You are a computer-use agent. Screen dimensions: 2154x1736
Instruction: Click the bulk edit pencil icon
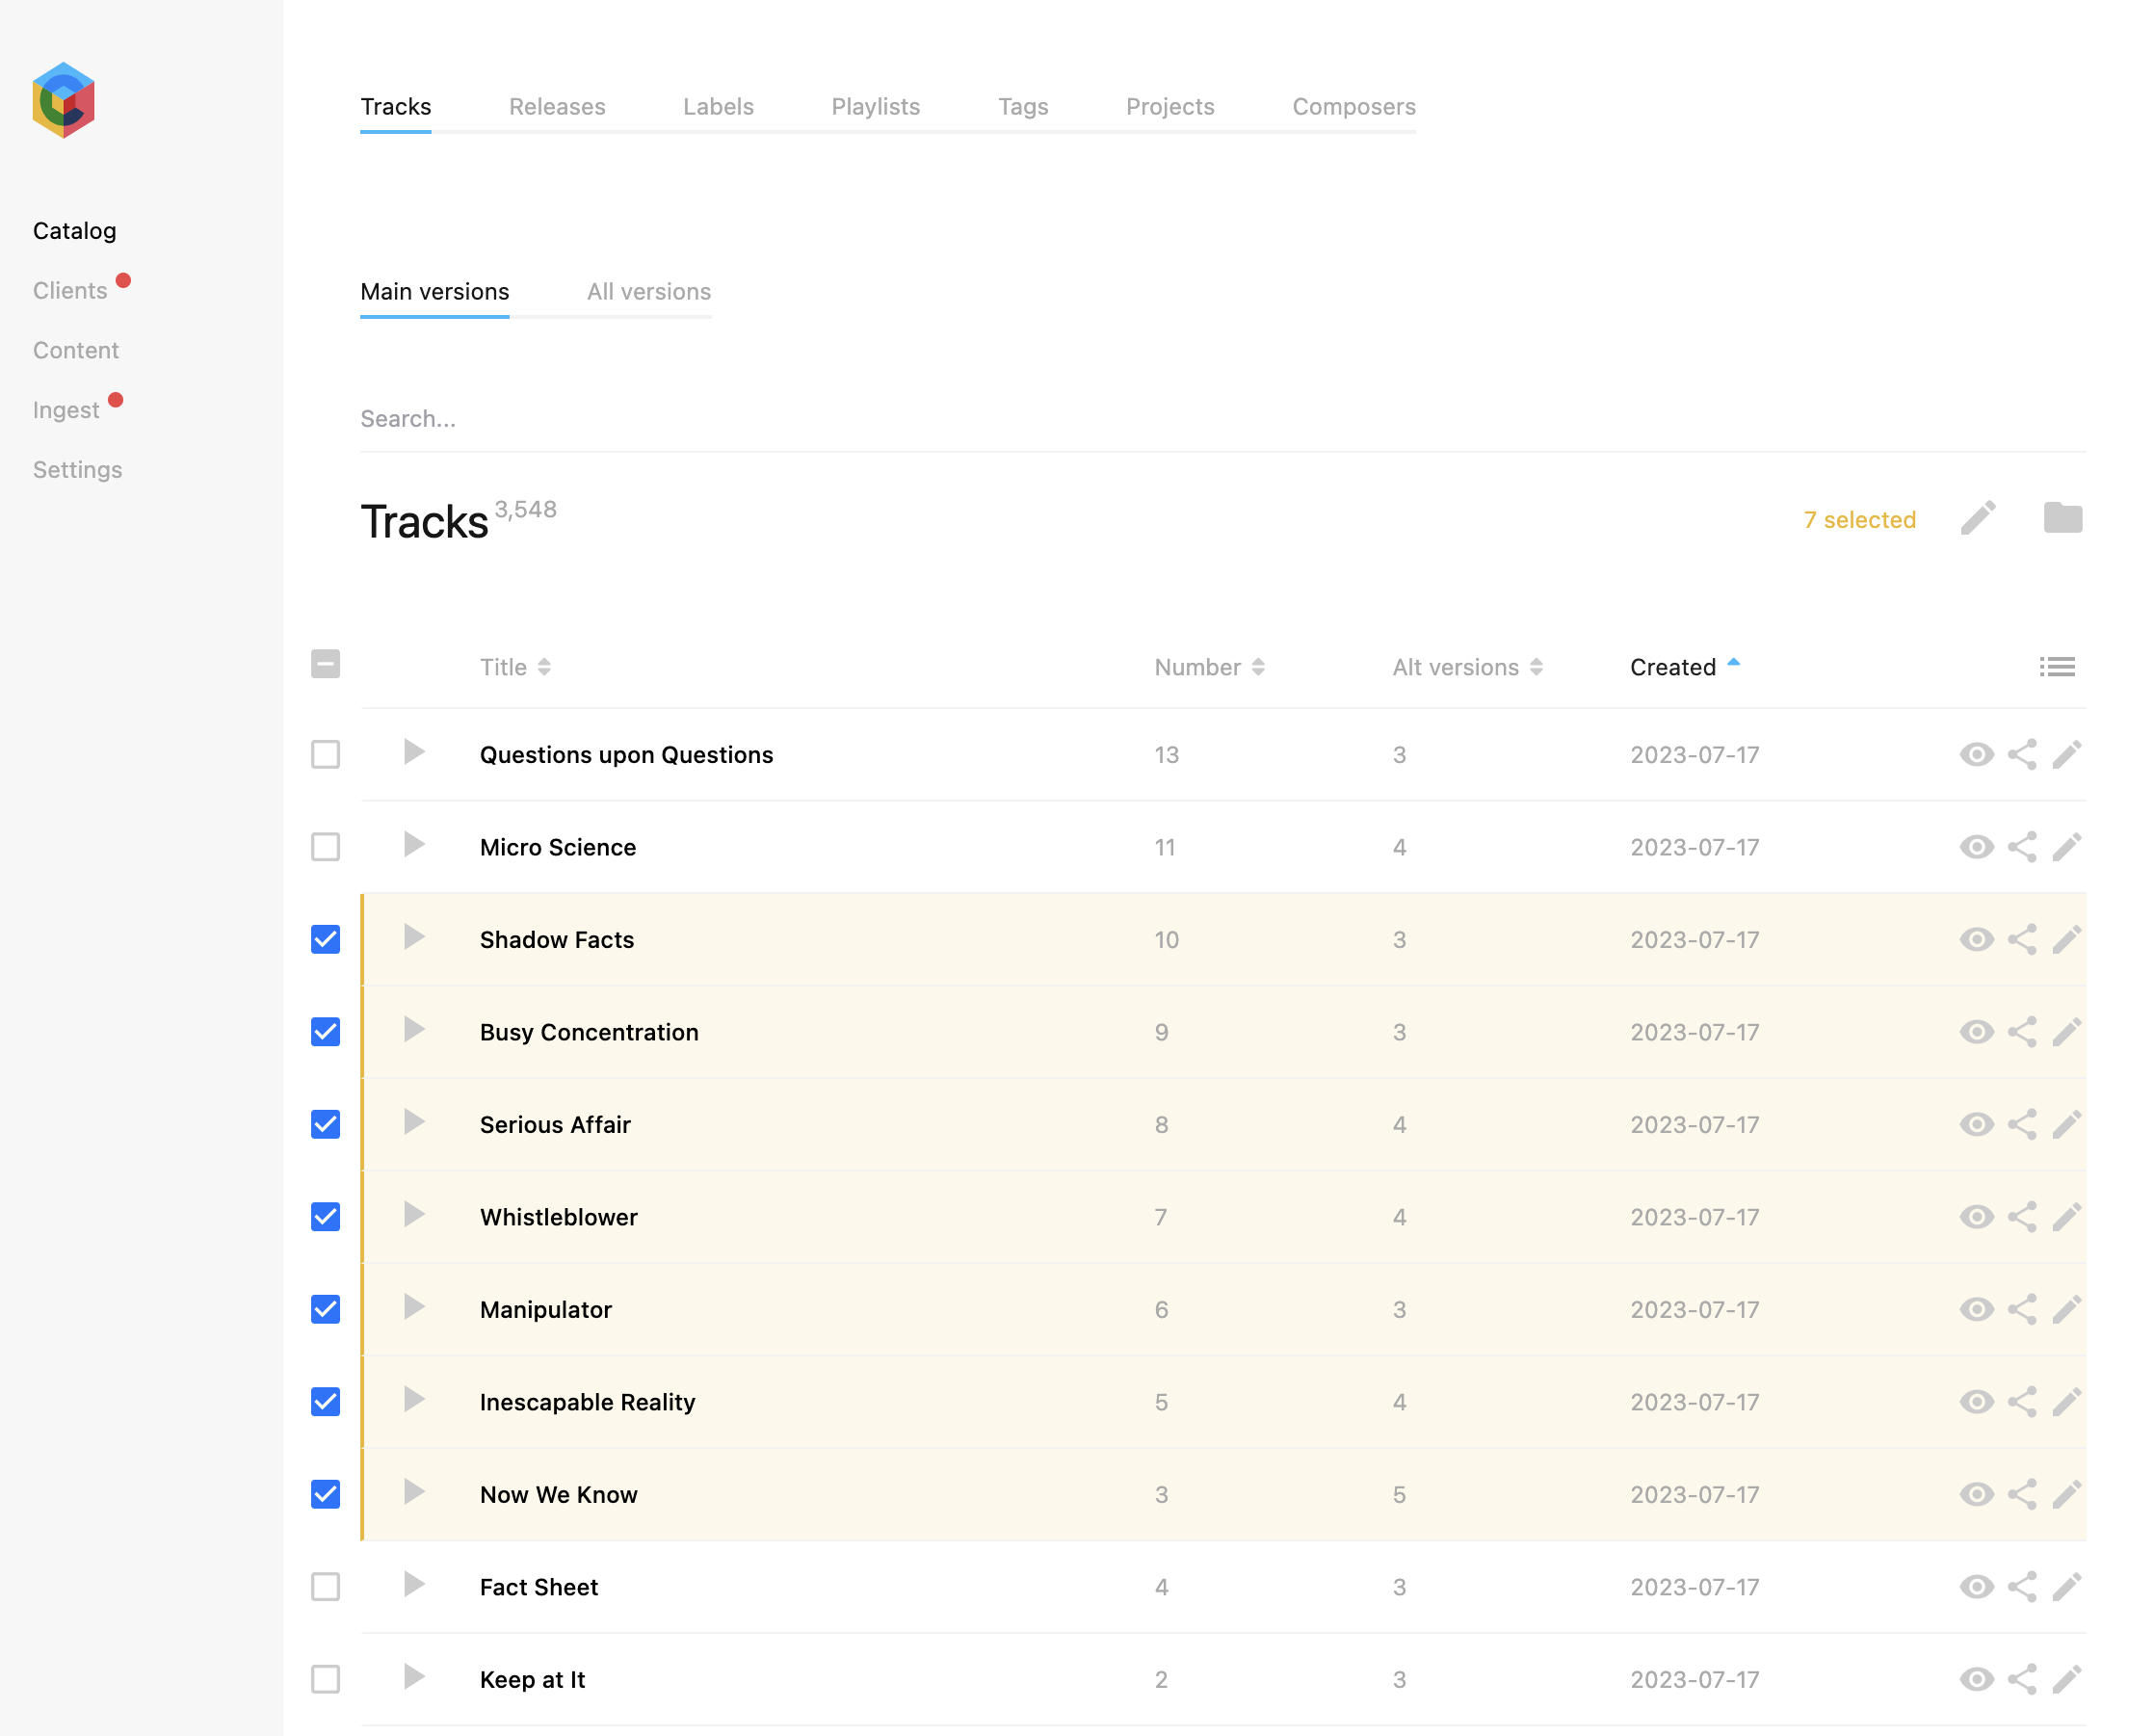point(1977,518)
